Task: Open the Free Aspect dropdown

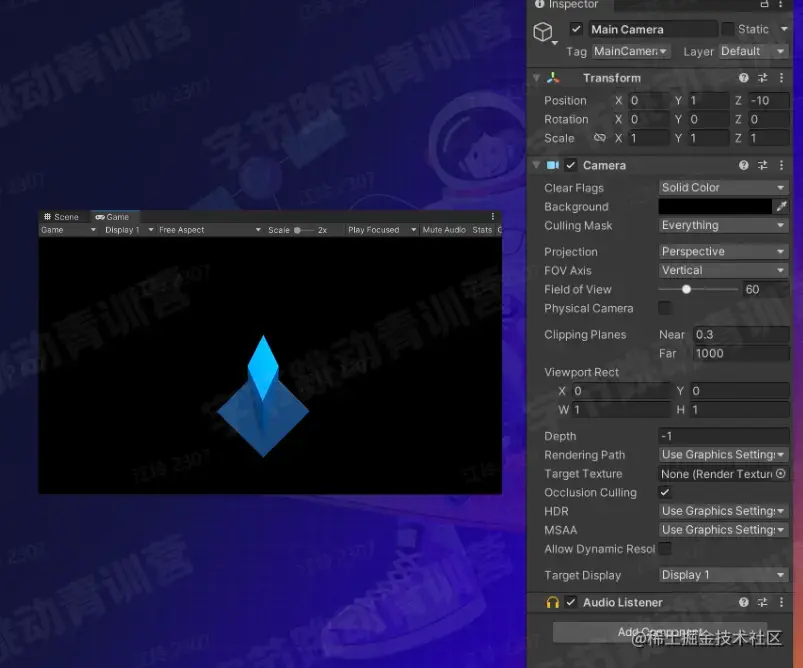Action: 209,230
